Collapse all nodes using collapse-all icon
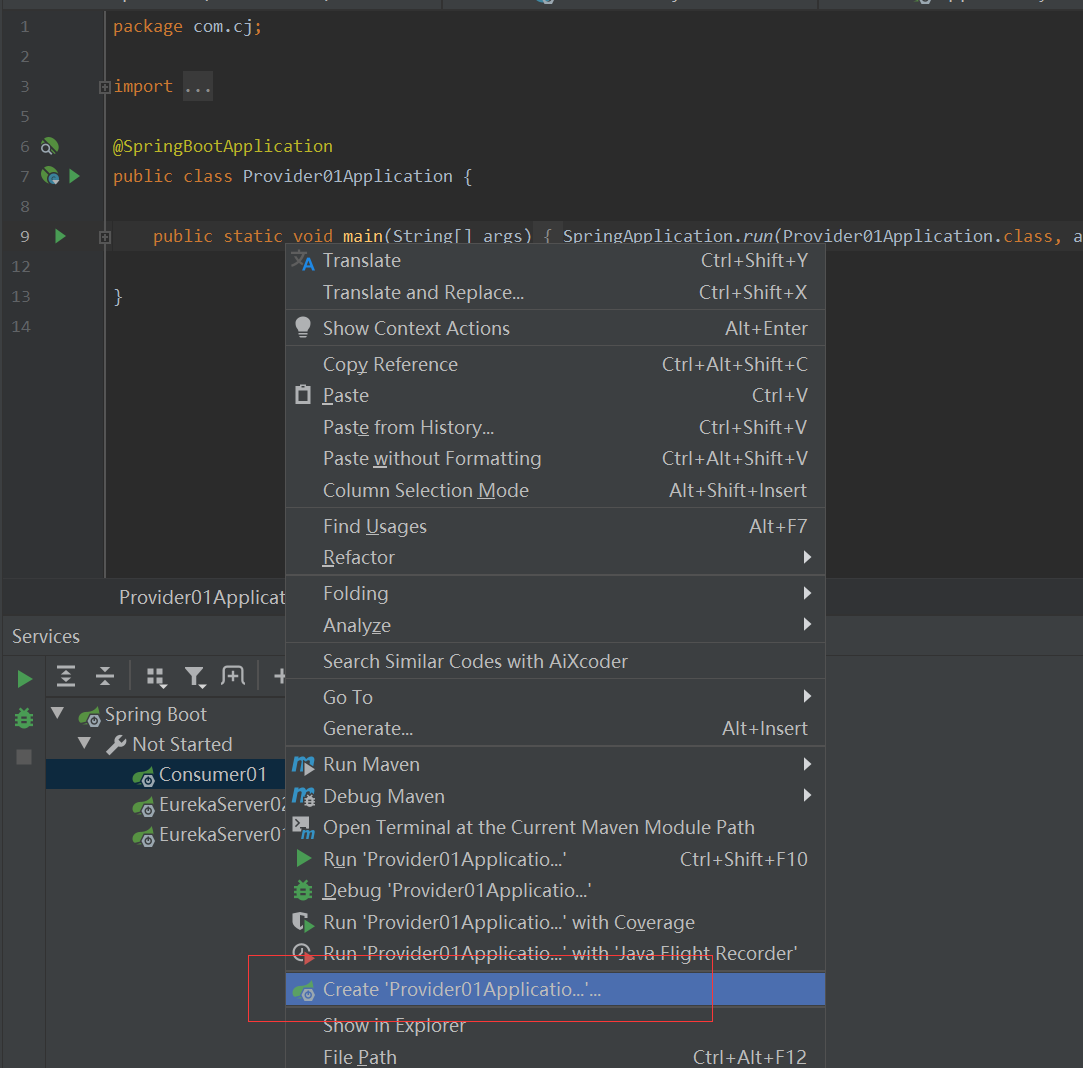This screenshot has width=1083, height=1068. tap(104, 677)
